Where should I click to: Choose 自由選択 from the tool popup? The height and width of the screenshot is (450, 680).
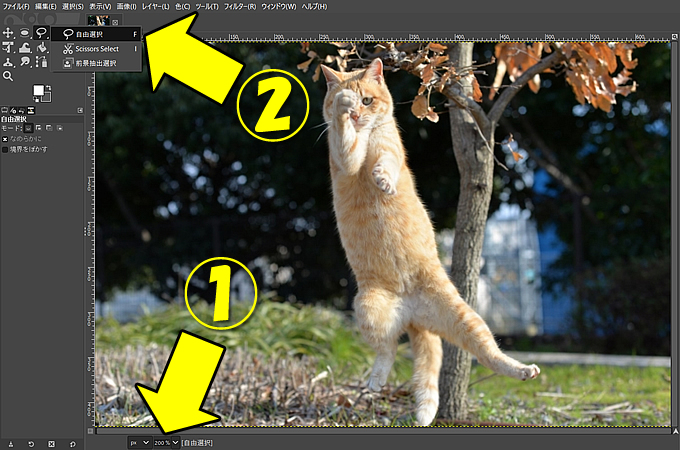[x=96, y=34]
